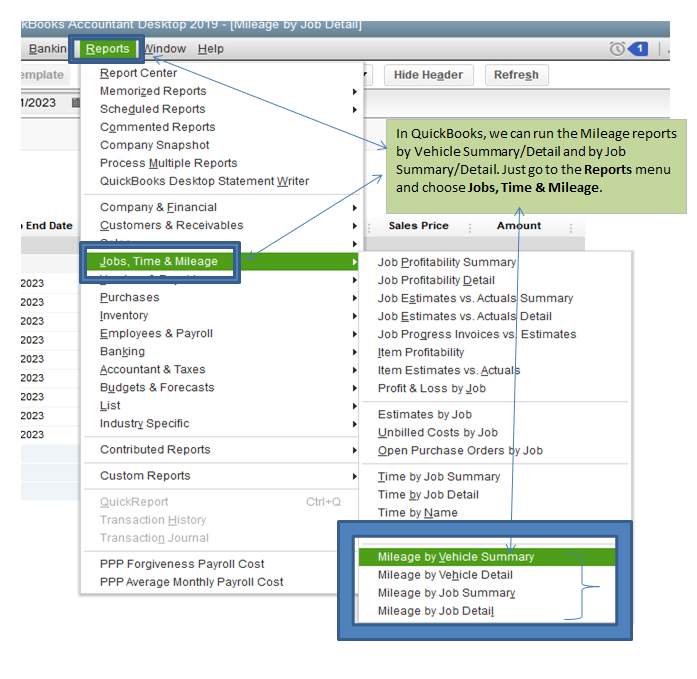Image resolution: width=697 pixels, height=679 pixels.
Task: Expand Purchases submenu
Action: coord(221,297)
